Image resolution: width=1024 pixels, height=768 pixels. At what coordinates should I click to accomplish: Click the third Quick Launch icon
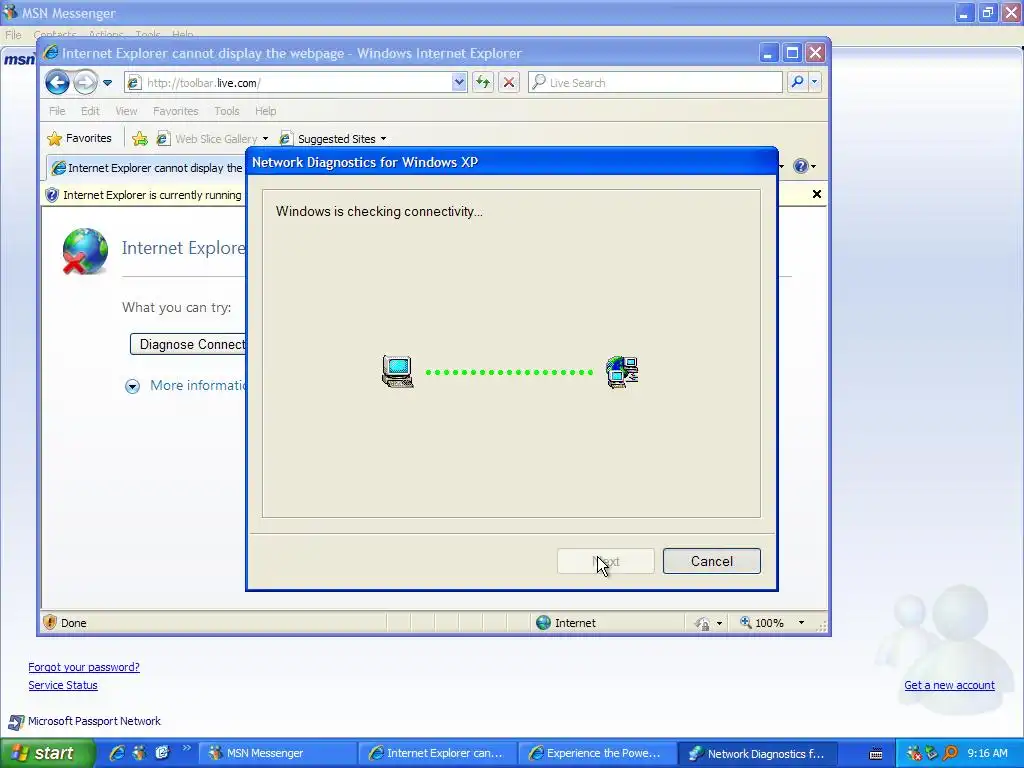[162, 753]
